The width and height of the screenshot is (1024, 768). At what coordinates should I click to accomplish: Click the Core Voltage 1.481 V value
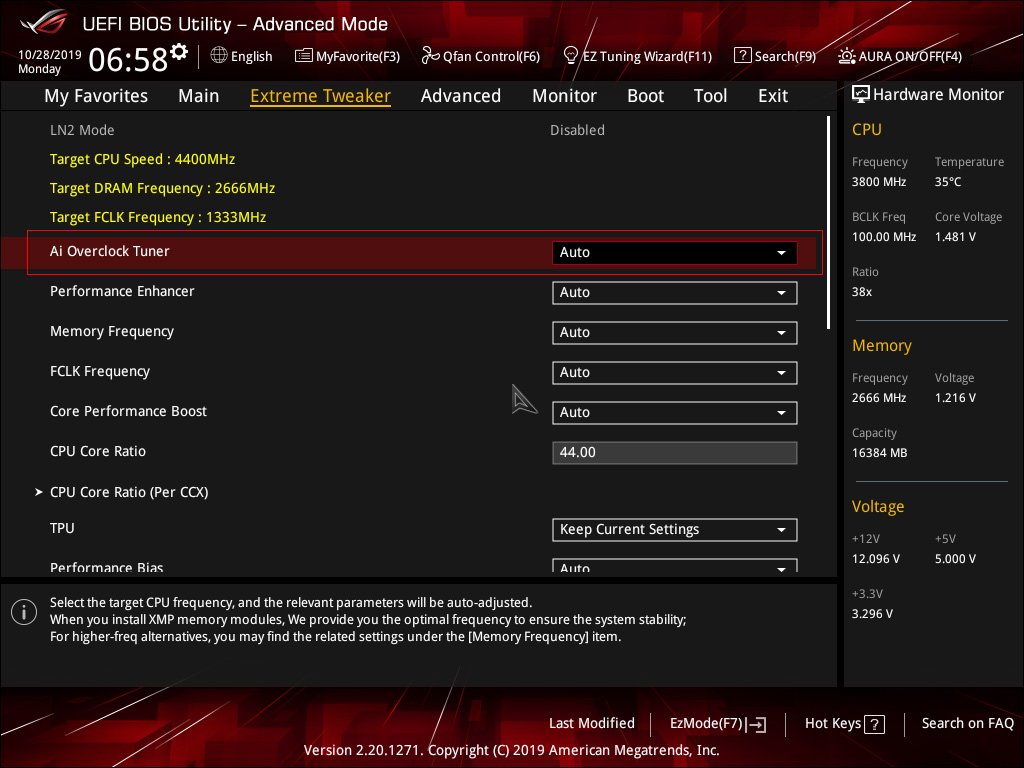[955, 236]
